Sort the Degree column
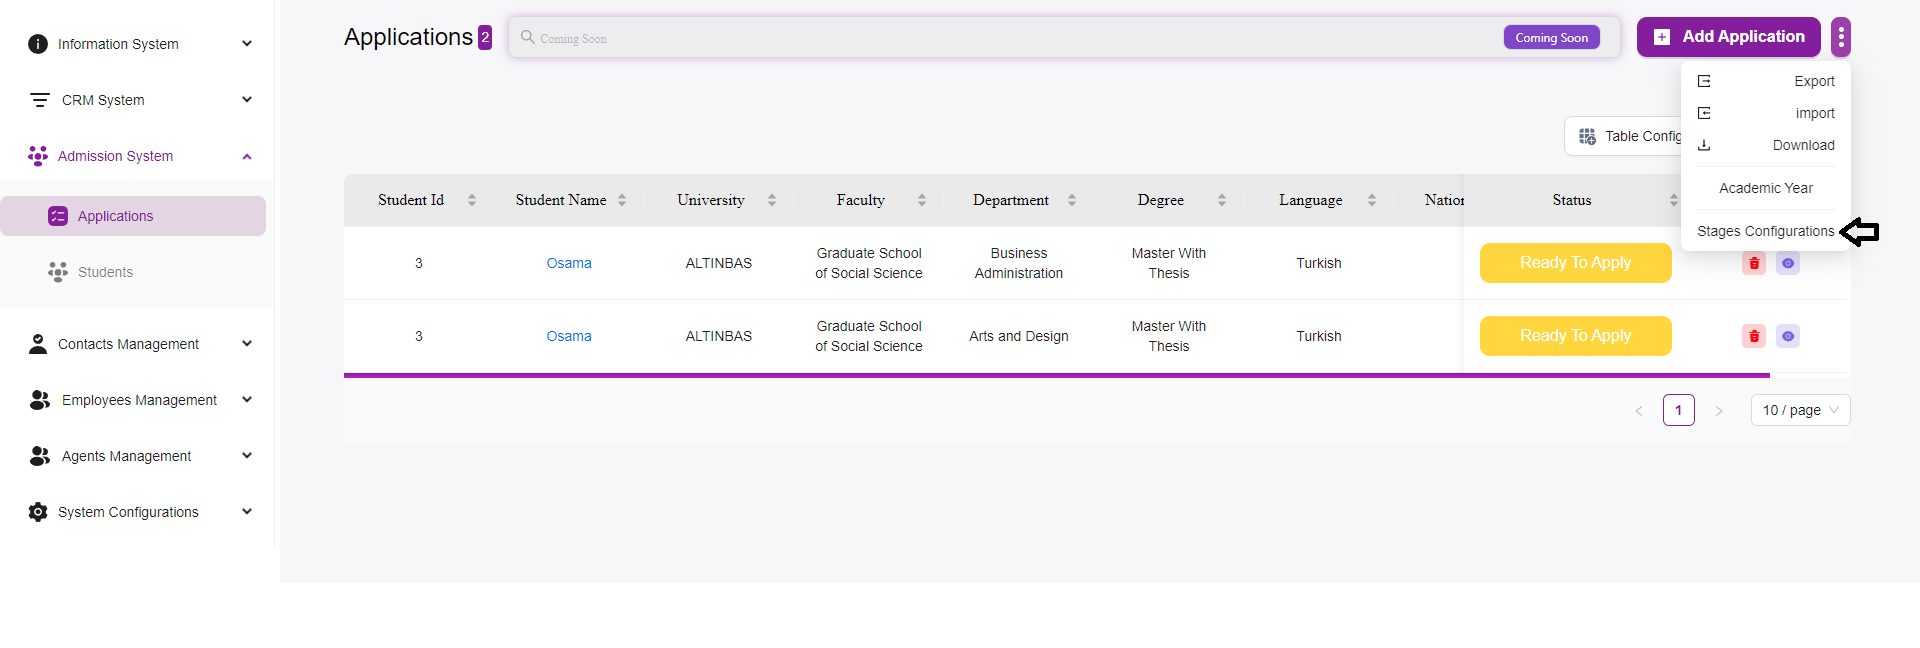Screen dimensions: 1920x648 (1222, 200)
